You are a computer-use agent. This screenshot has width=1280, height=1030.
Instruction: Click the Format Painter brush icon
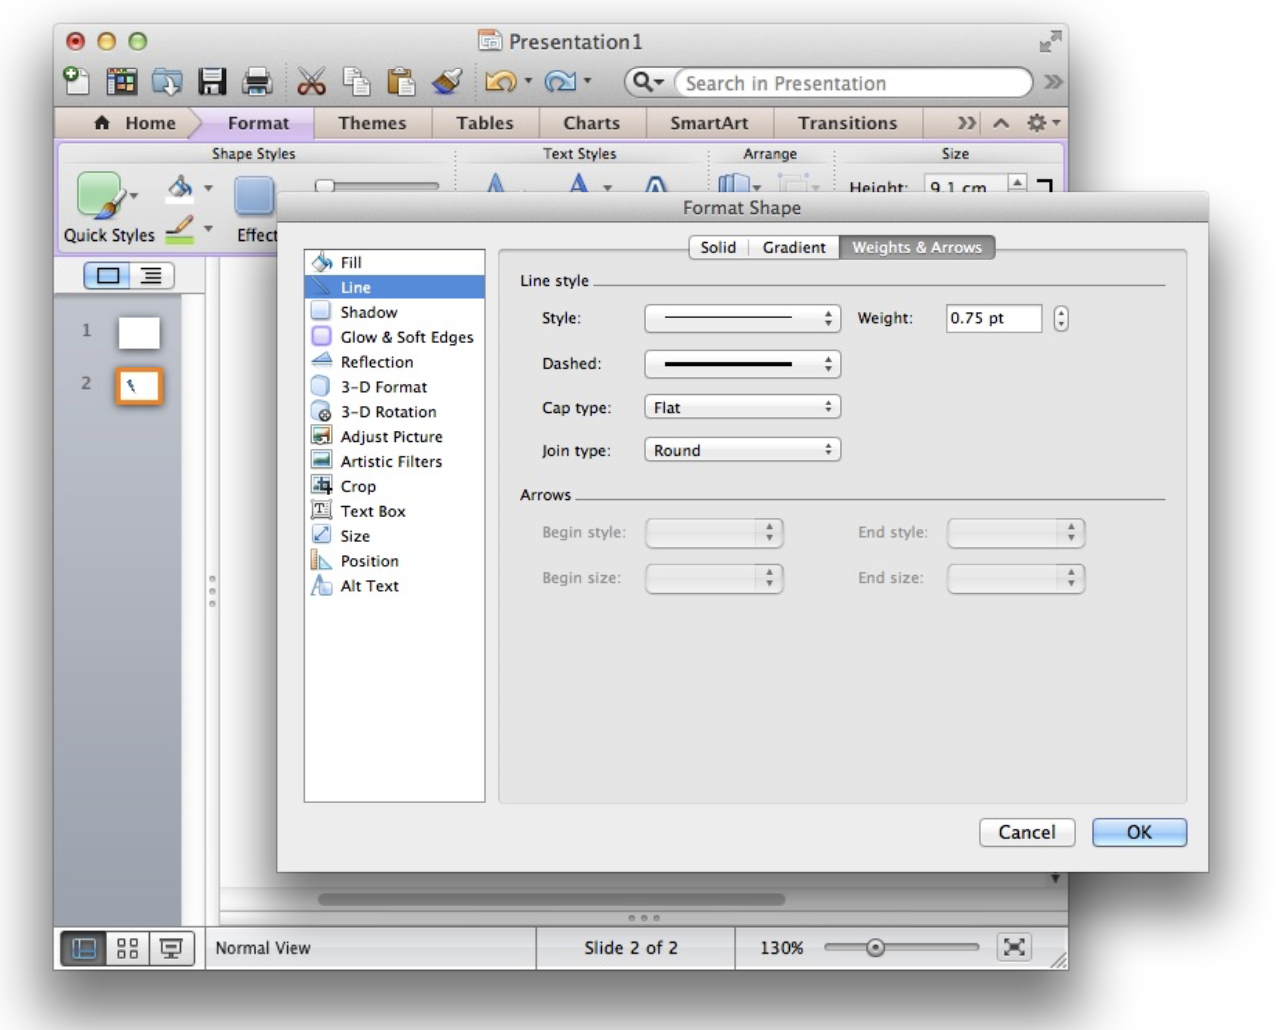click(x=447, y=82)
